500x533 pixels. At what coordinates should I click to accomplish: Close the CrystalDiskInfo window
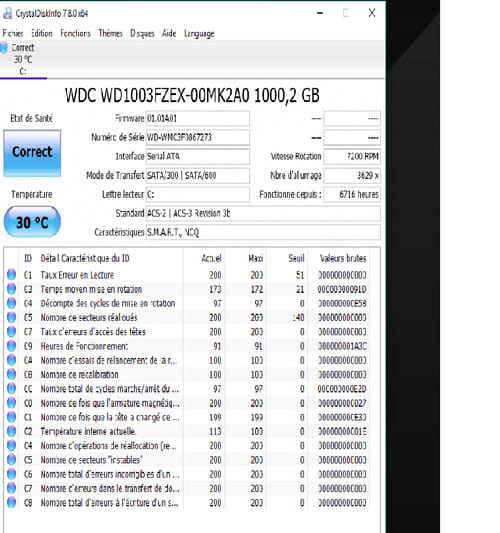[372, 13]
